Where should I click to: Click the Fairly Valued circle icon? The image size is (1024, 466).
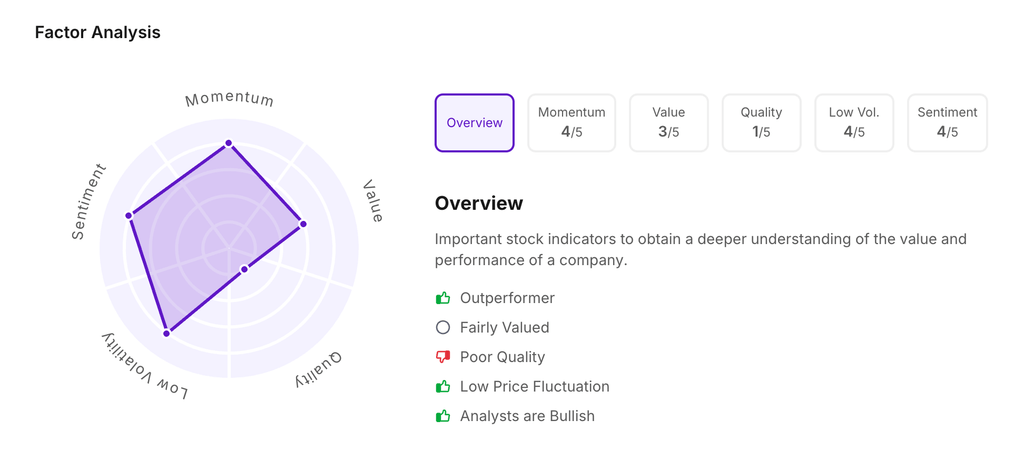(x=443, y=327)
